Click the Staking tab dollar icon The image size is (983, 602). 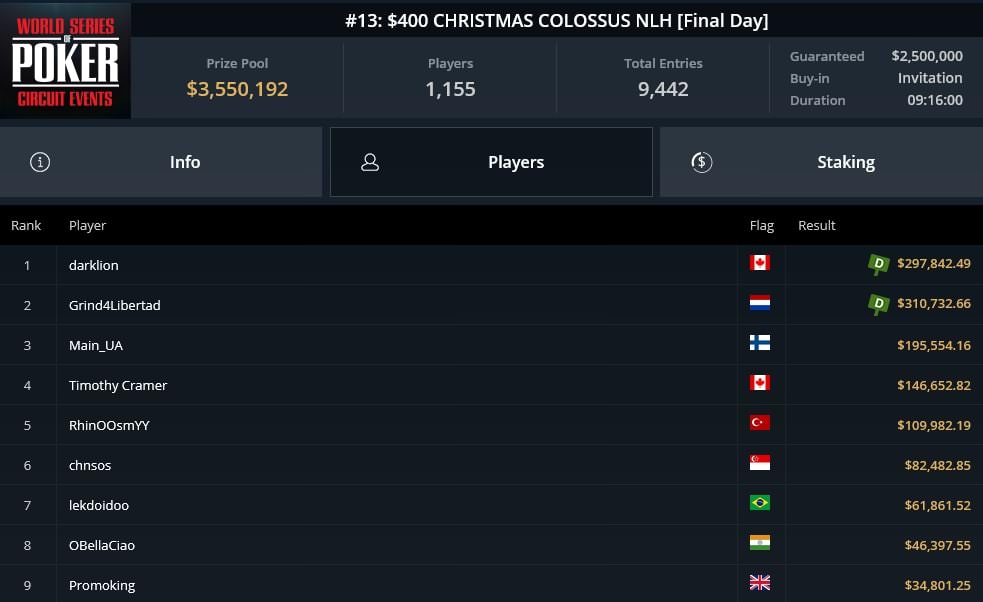702,162
